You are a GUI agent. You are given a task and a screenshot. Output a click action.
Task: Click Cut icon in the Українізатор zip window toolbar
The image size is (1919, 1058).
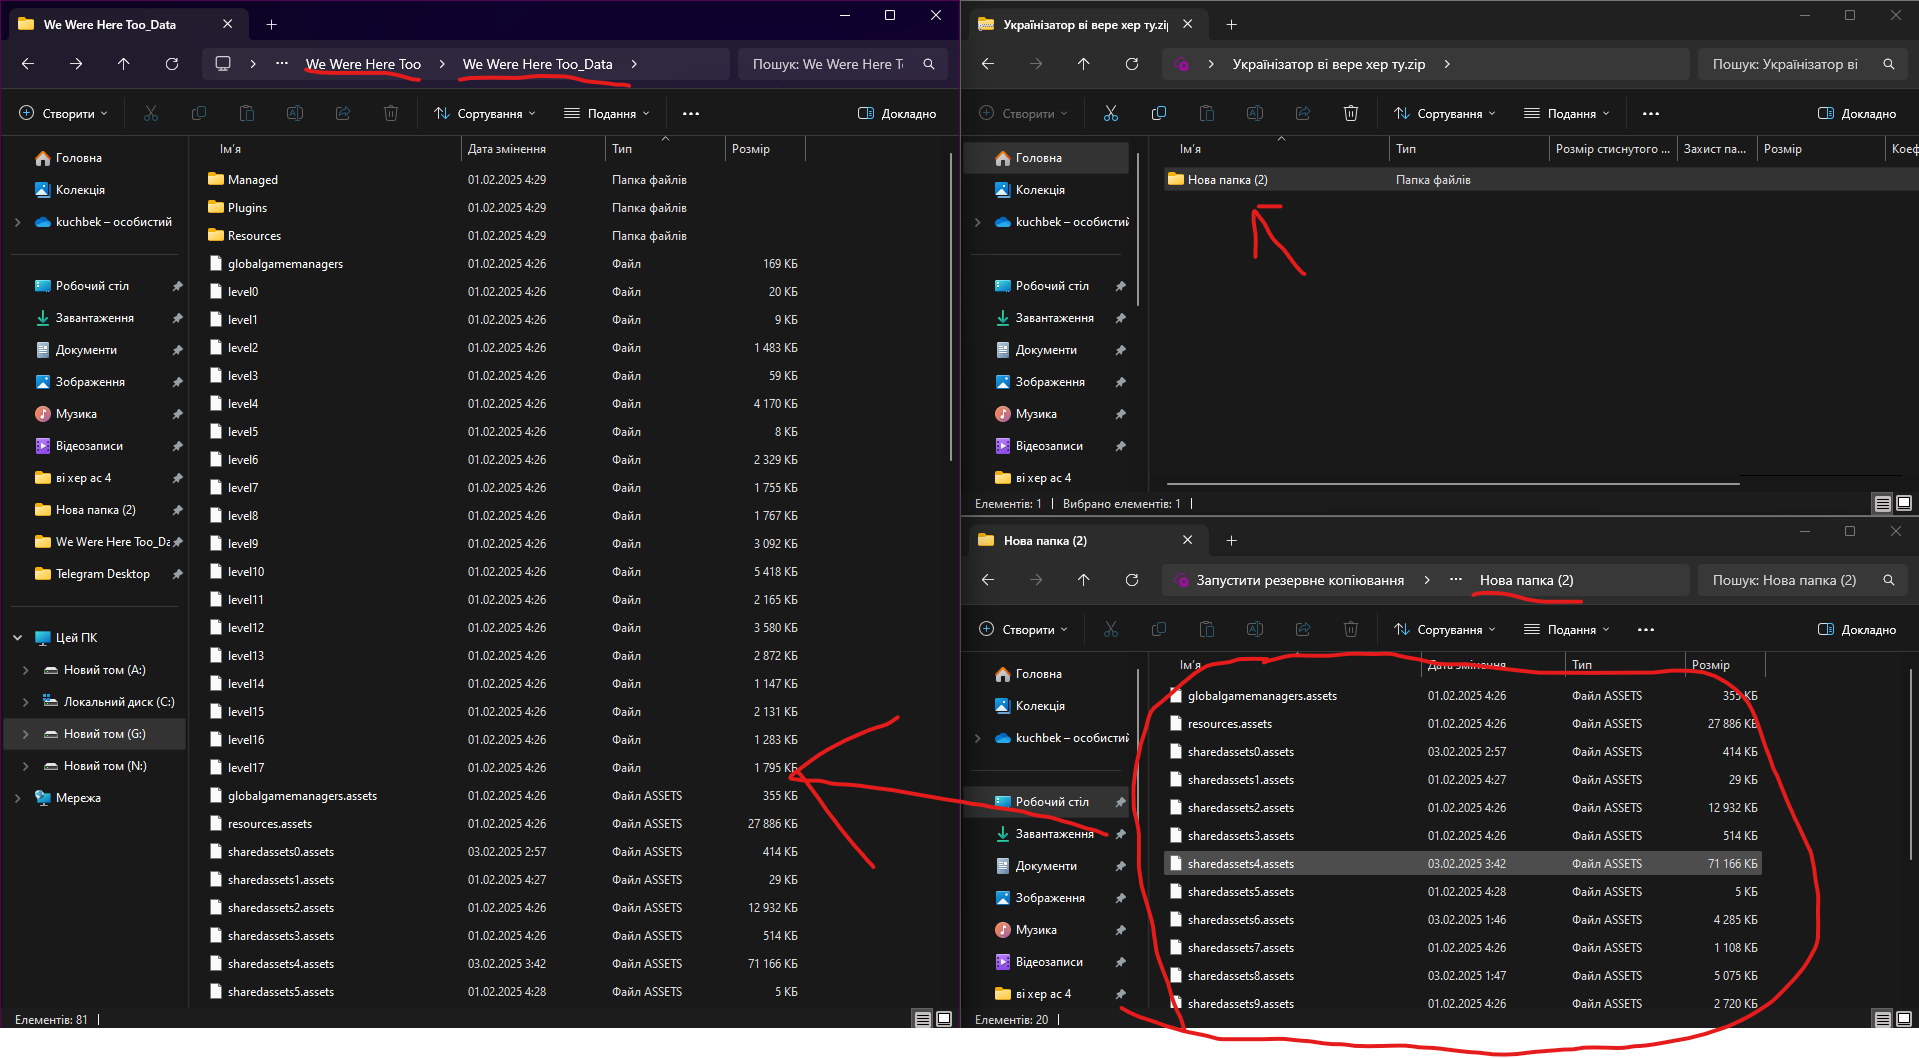1111,114
